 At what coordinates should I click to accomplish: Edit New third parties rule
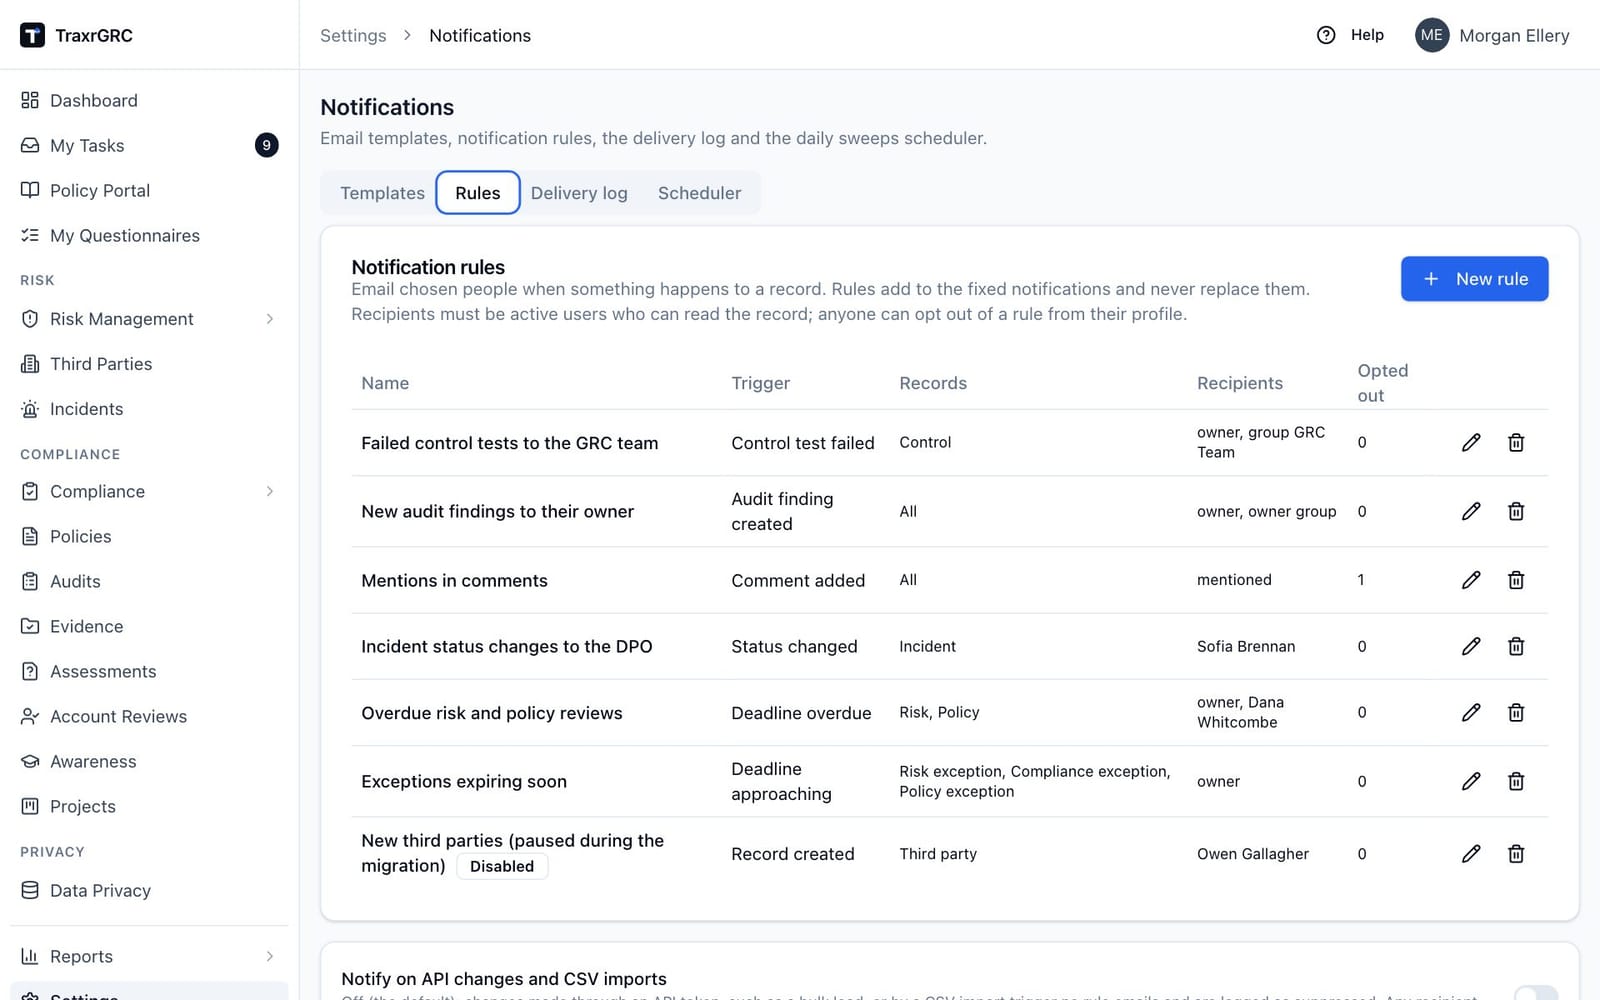click(1471, 853)
